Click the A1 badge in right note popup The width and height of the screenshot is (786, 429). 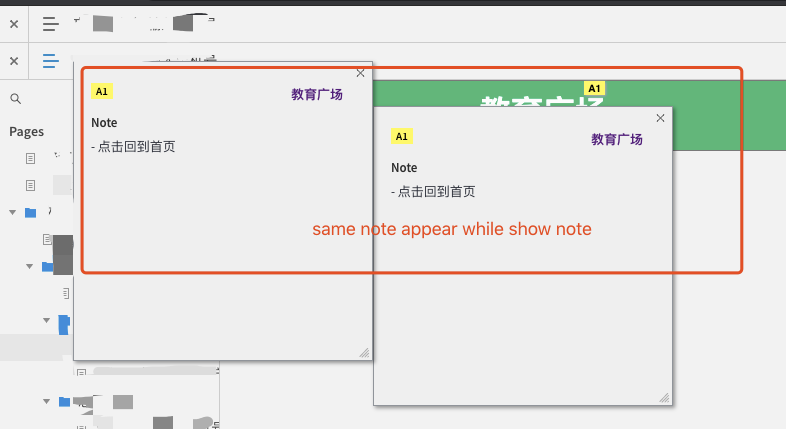coord(402,136)
